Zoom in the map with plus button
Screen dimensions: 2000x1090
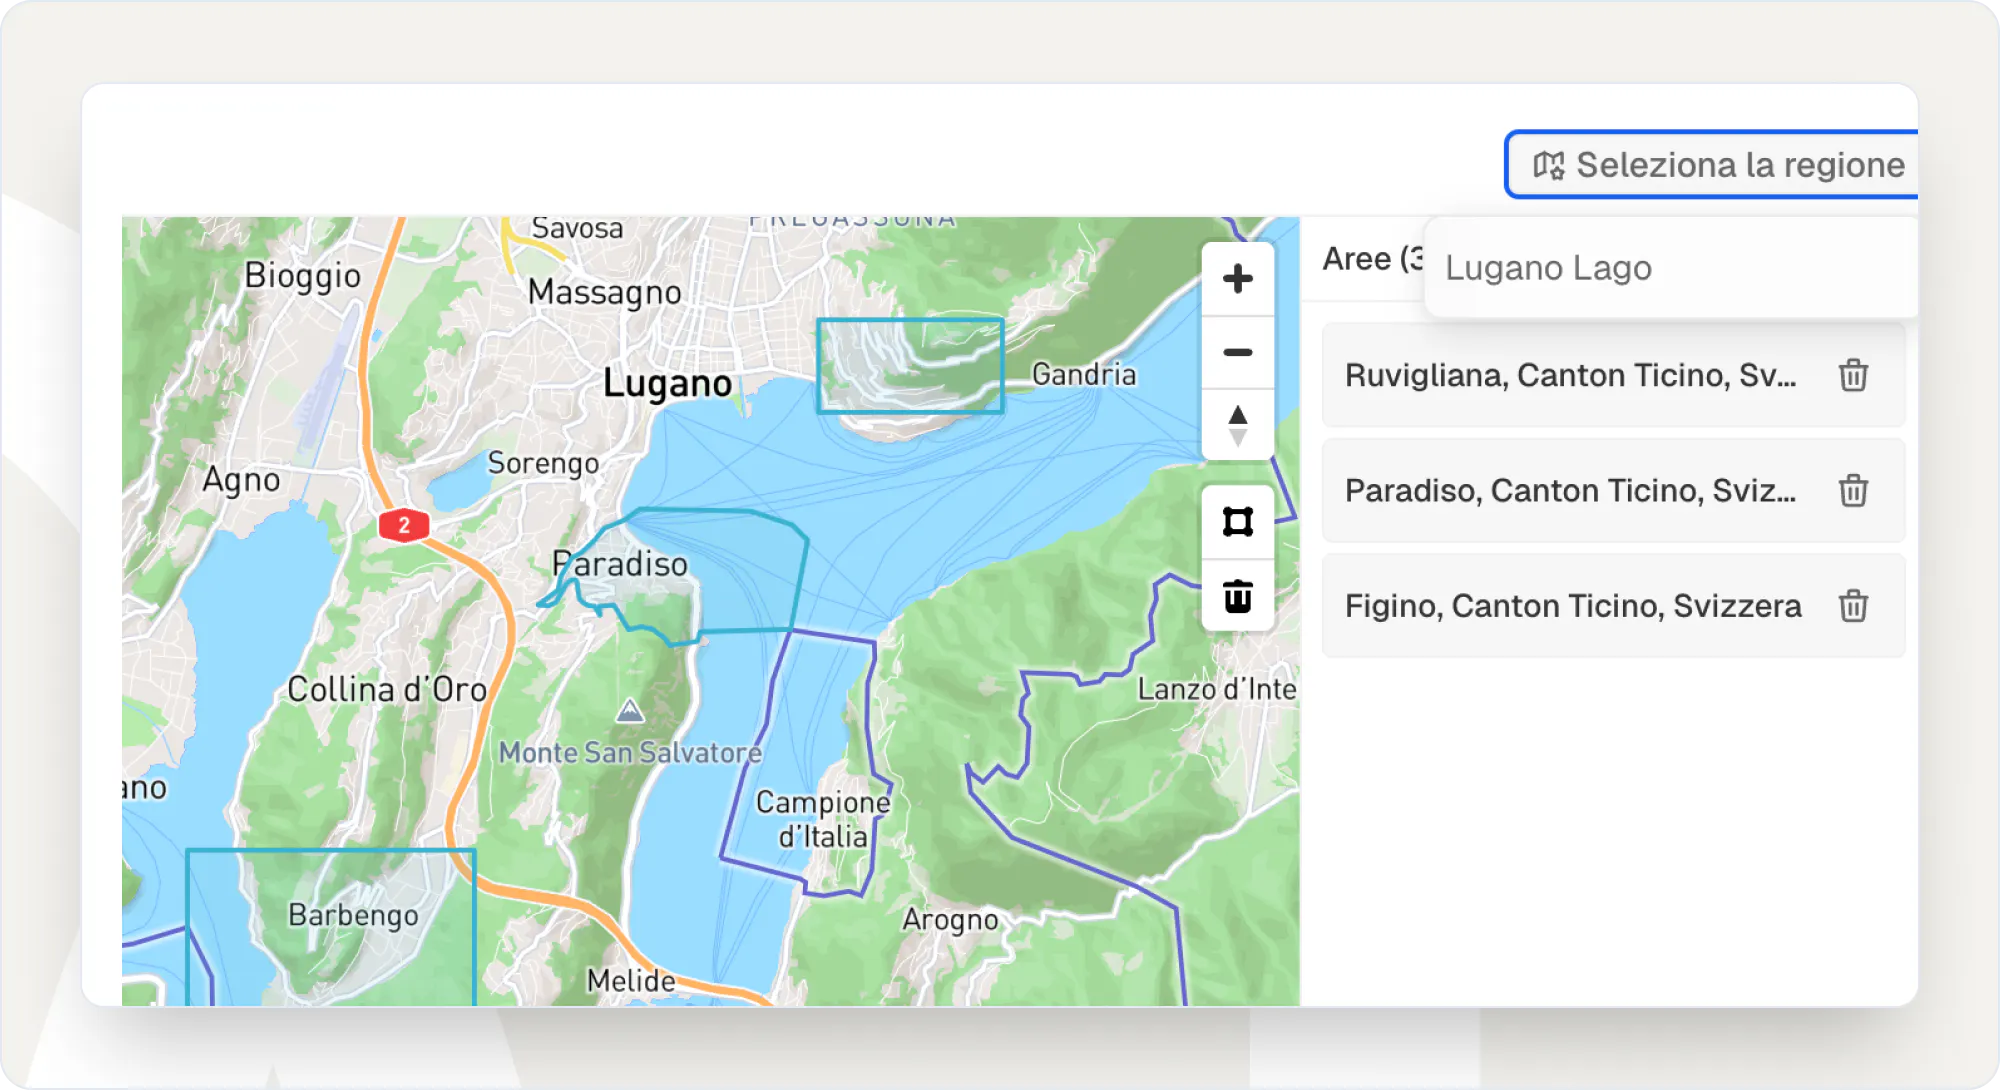[1237, 279]
